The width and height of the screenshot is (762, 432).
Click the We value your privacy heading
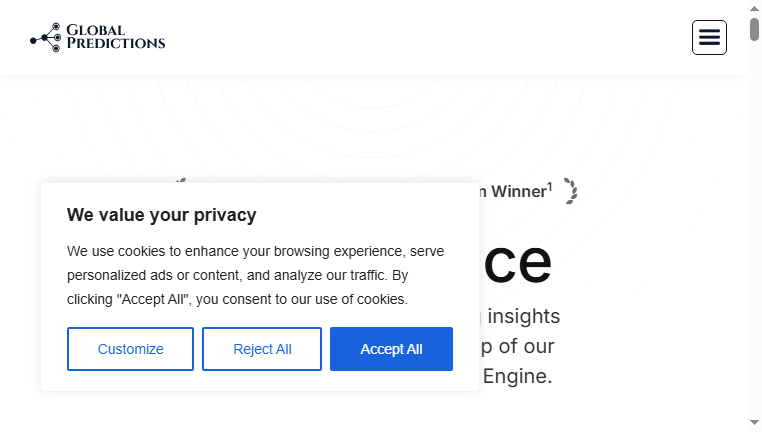point(161,215)
